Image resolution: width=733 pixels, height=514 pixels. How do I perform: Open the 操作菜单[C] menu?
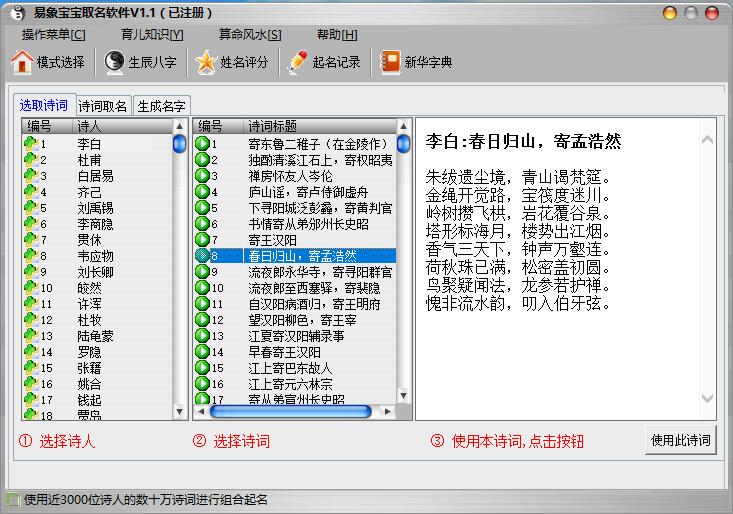coord(53,35)
